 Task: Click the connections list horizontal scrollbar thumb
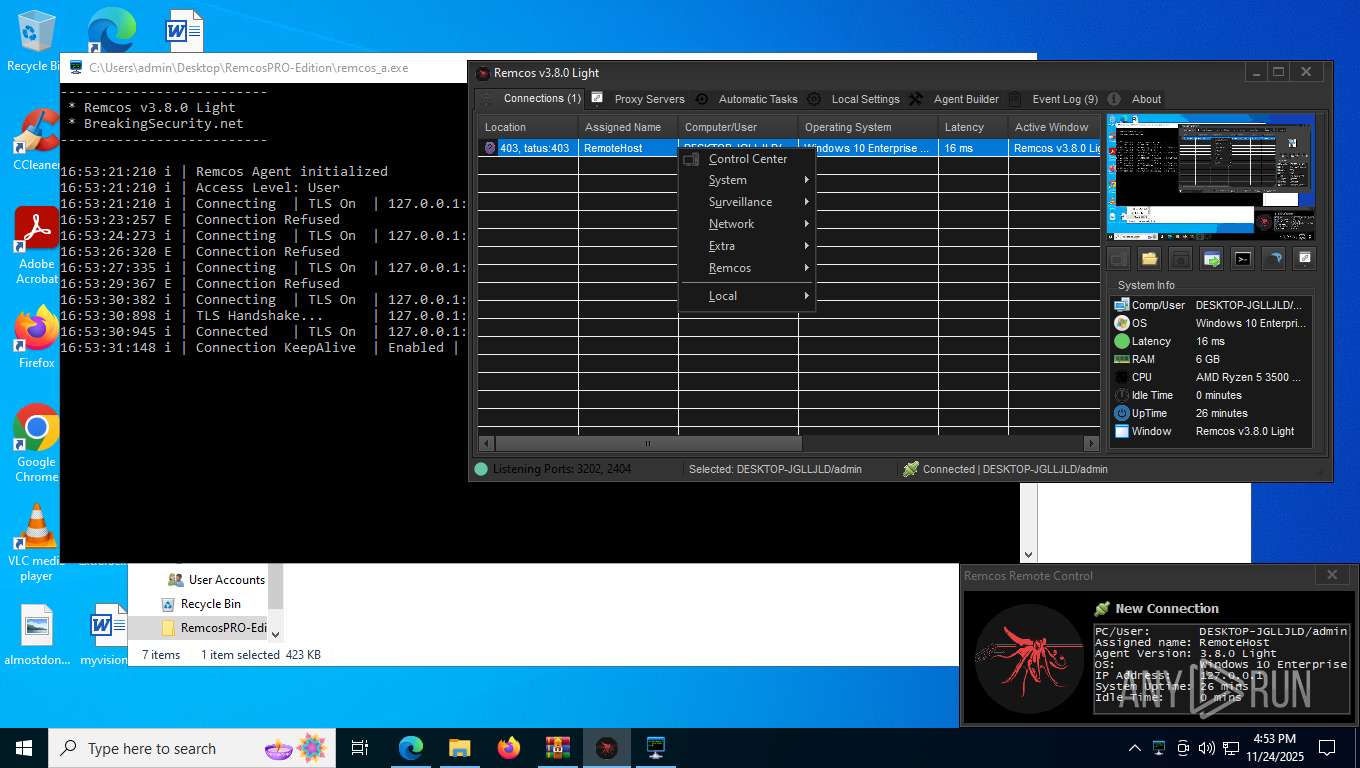pos(648,443)
